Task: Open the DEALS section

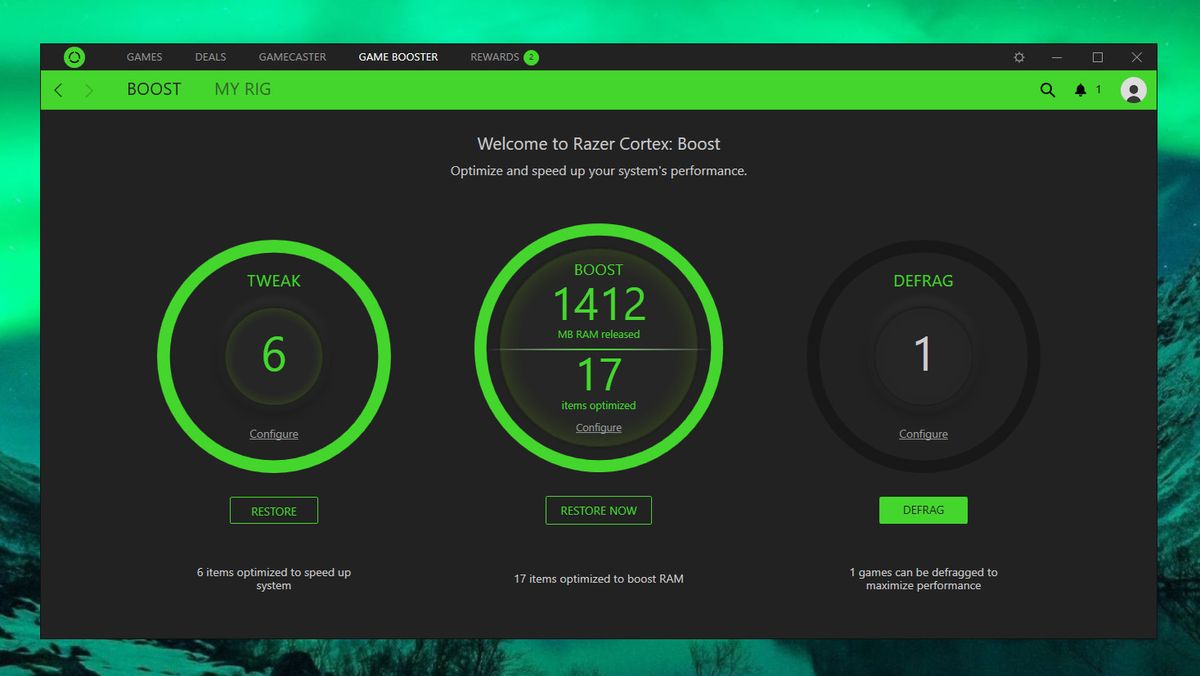Action: 210,57
